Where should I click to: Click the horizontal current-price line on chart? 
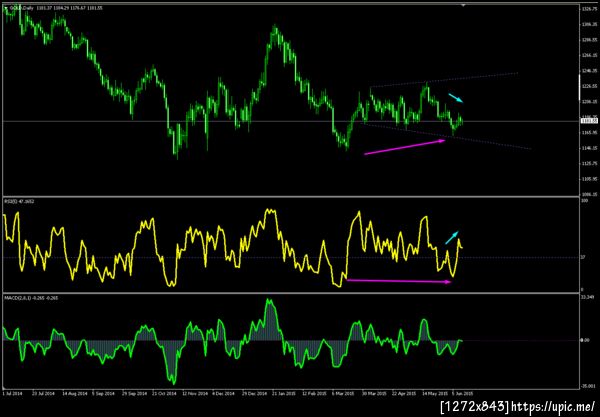click(291, 121)
